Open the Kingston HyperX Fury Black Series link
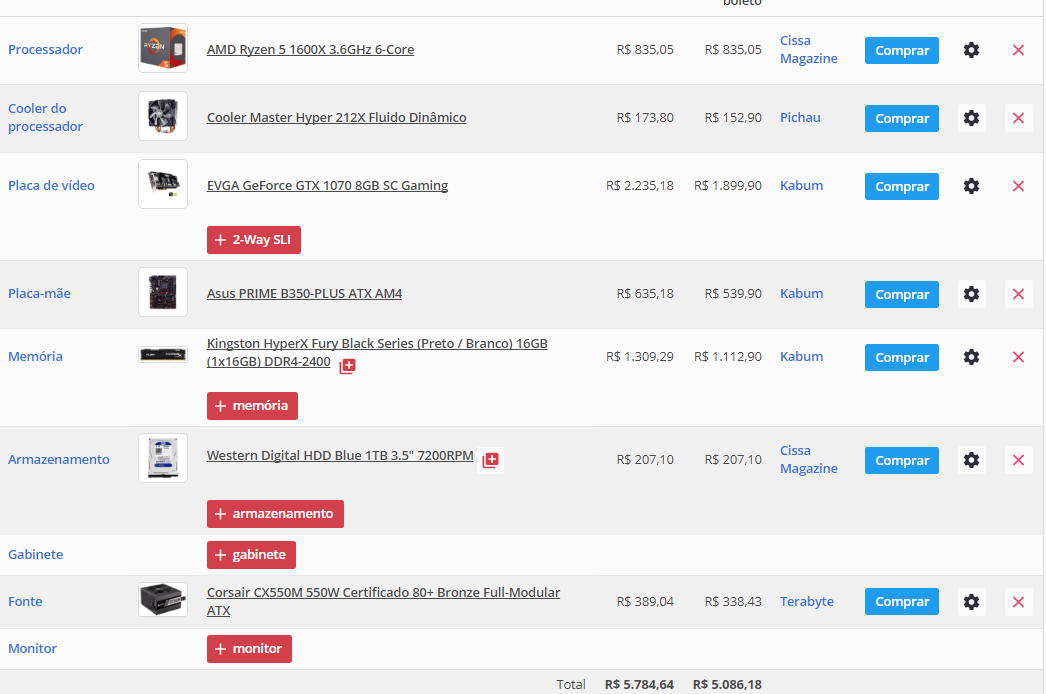 (x=377, y=352)
